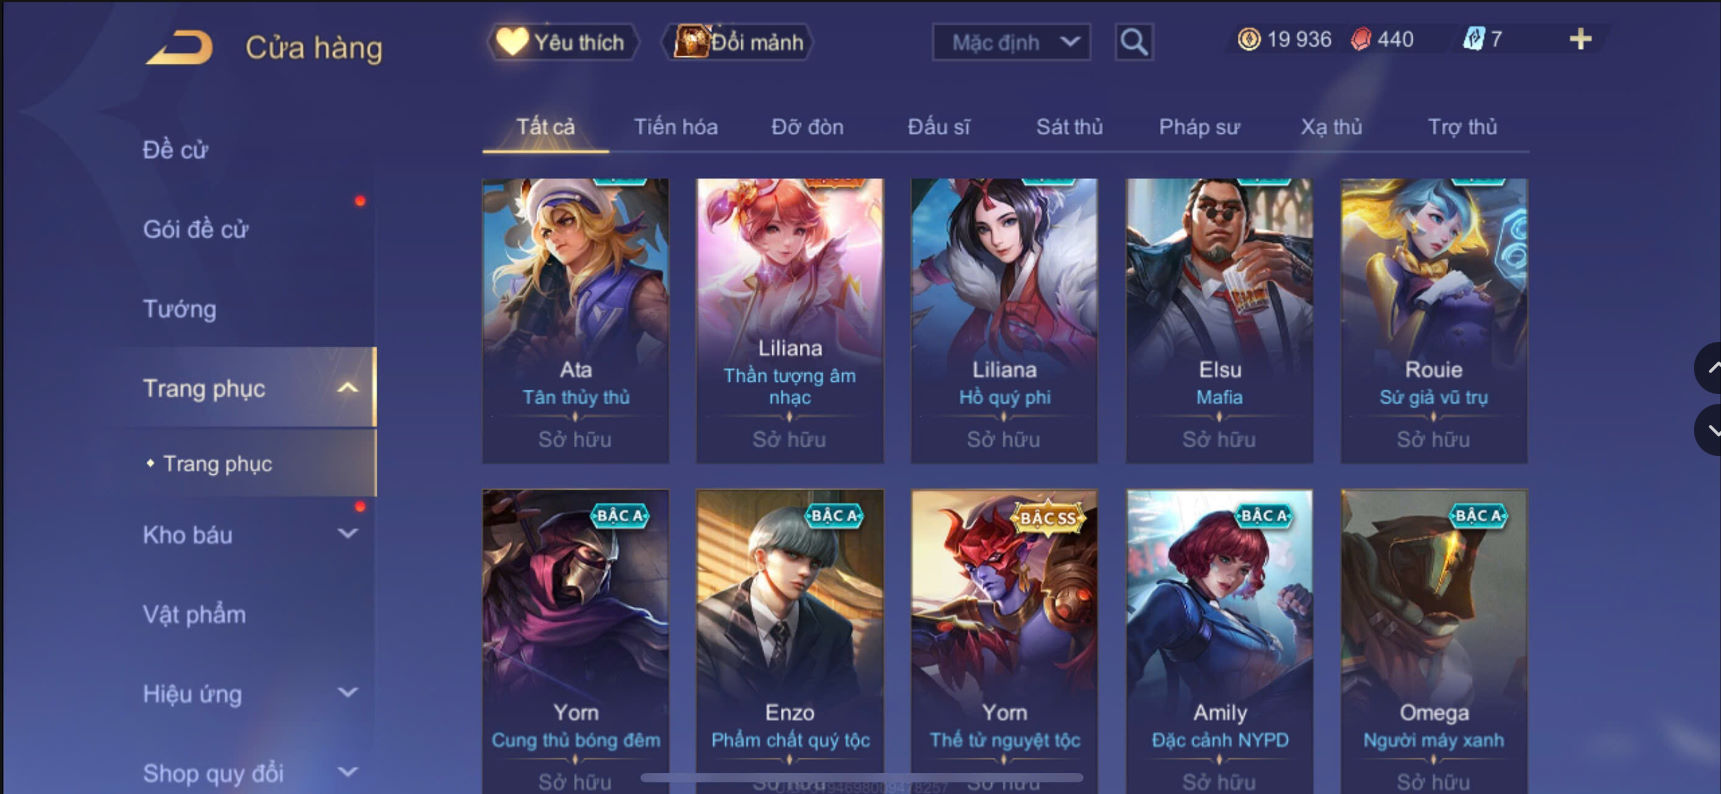This screenshot has height=794, width=1721.
Task: Expand the Shop quy đổi section
Action: pos(347,772)
